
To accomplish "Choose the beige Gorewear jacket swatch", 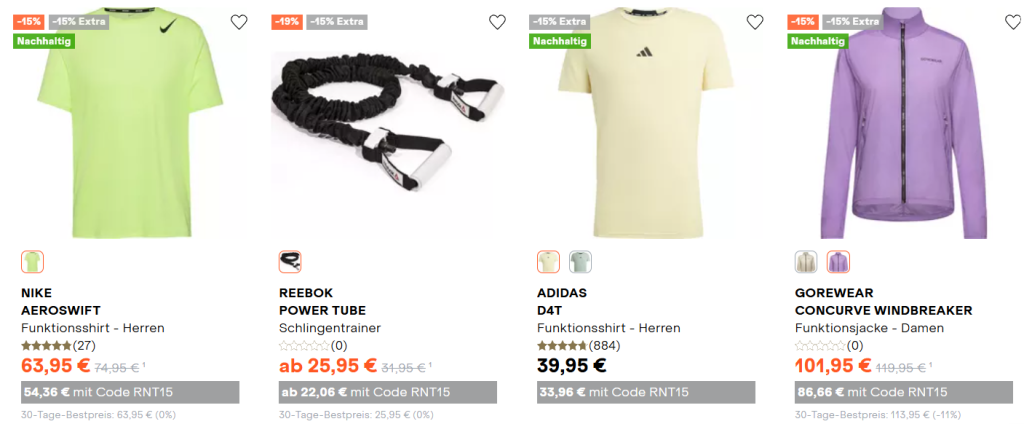I will pyautogui.click(x=806, y=262).
